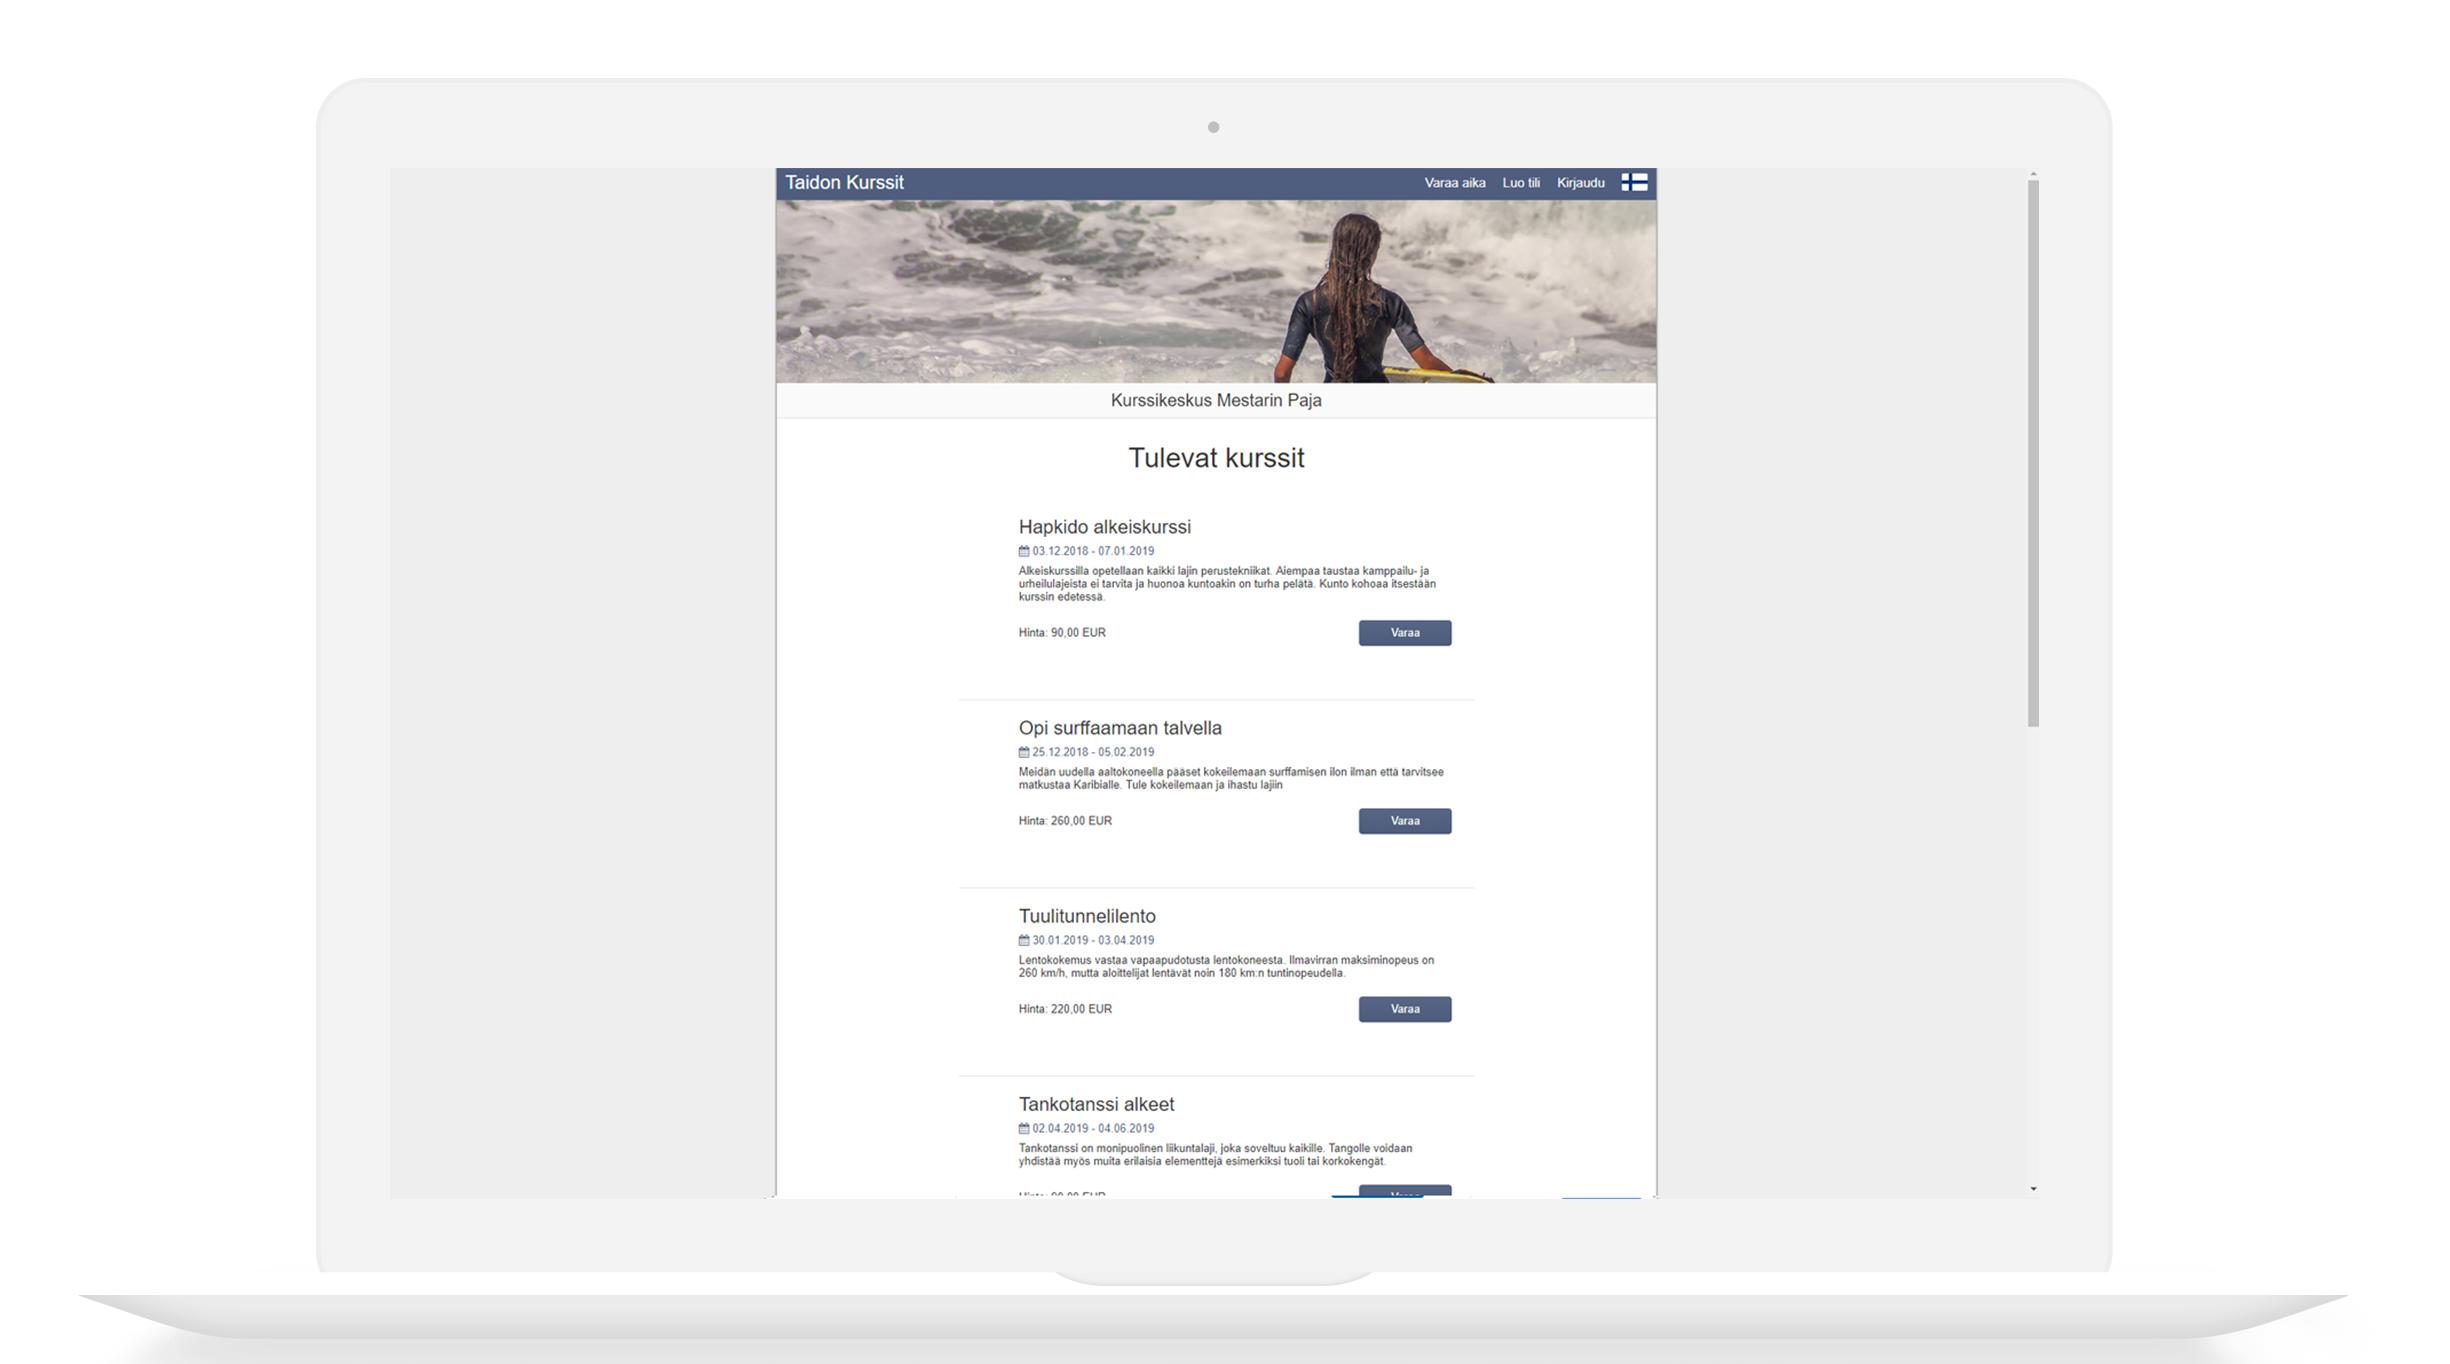Click the surfing course description paragraph

click(1231, 778)
